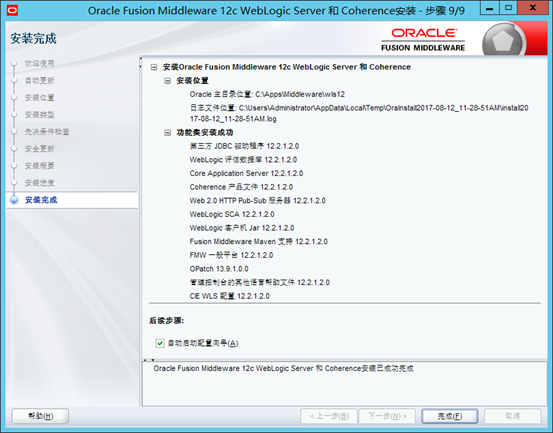Select 欢迎使用 step in sidebar
553x433 pixels.
tap(40, 63)
